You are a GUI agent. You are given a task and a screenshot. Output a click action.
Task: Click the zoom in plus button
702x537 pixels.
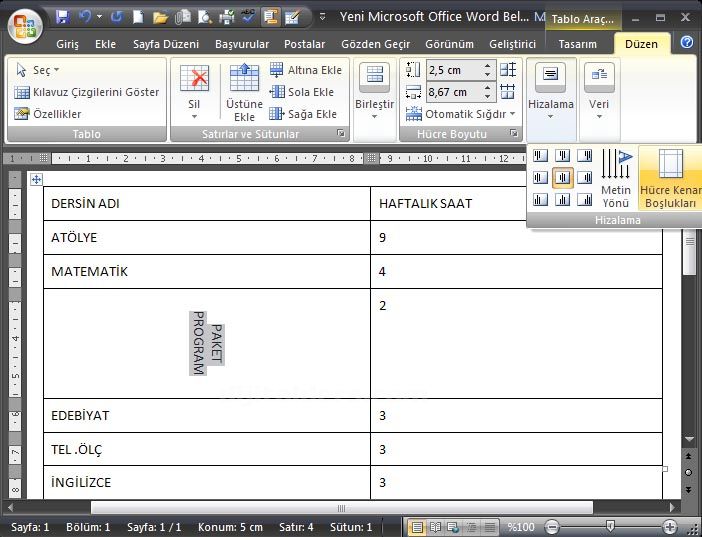coord(670,527)
